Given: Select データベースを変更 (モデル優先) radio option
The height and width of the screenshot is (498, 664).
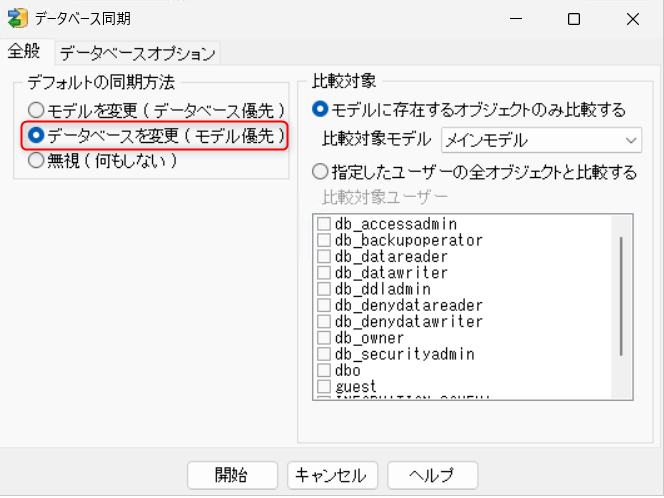Looking at the screenshot, I should pyautogui.click(x=37, y=134).
